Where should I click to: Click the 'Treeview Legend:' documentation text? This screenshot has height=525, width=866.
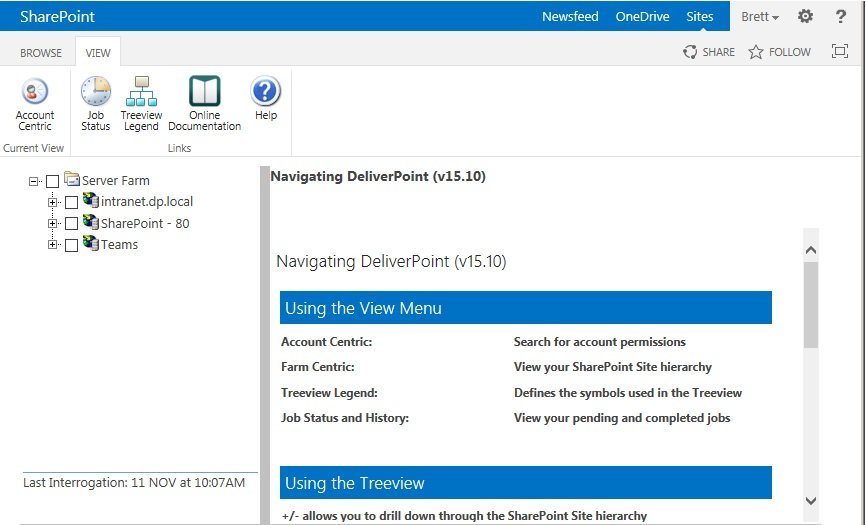(329, 393)
